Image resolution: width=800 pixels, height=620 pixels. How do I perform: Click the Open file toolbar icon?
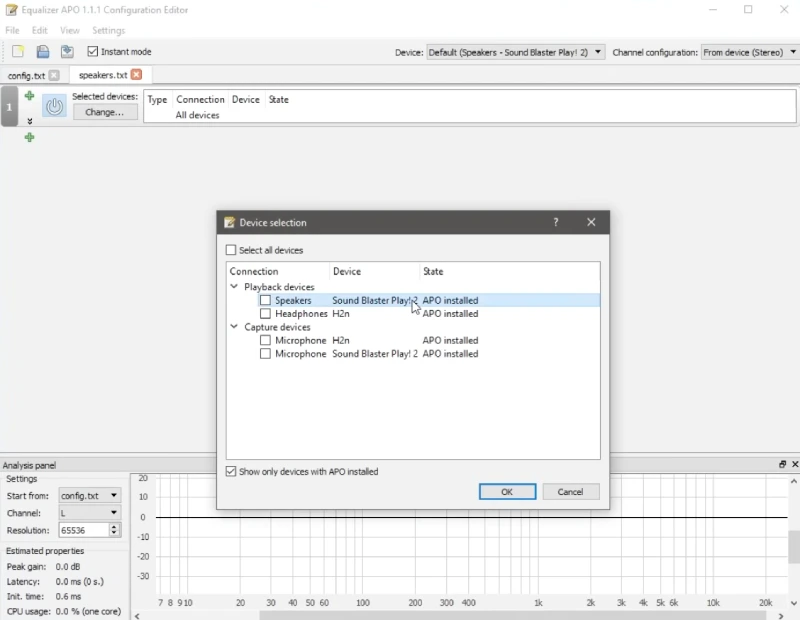[x=43, y=52]
